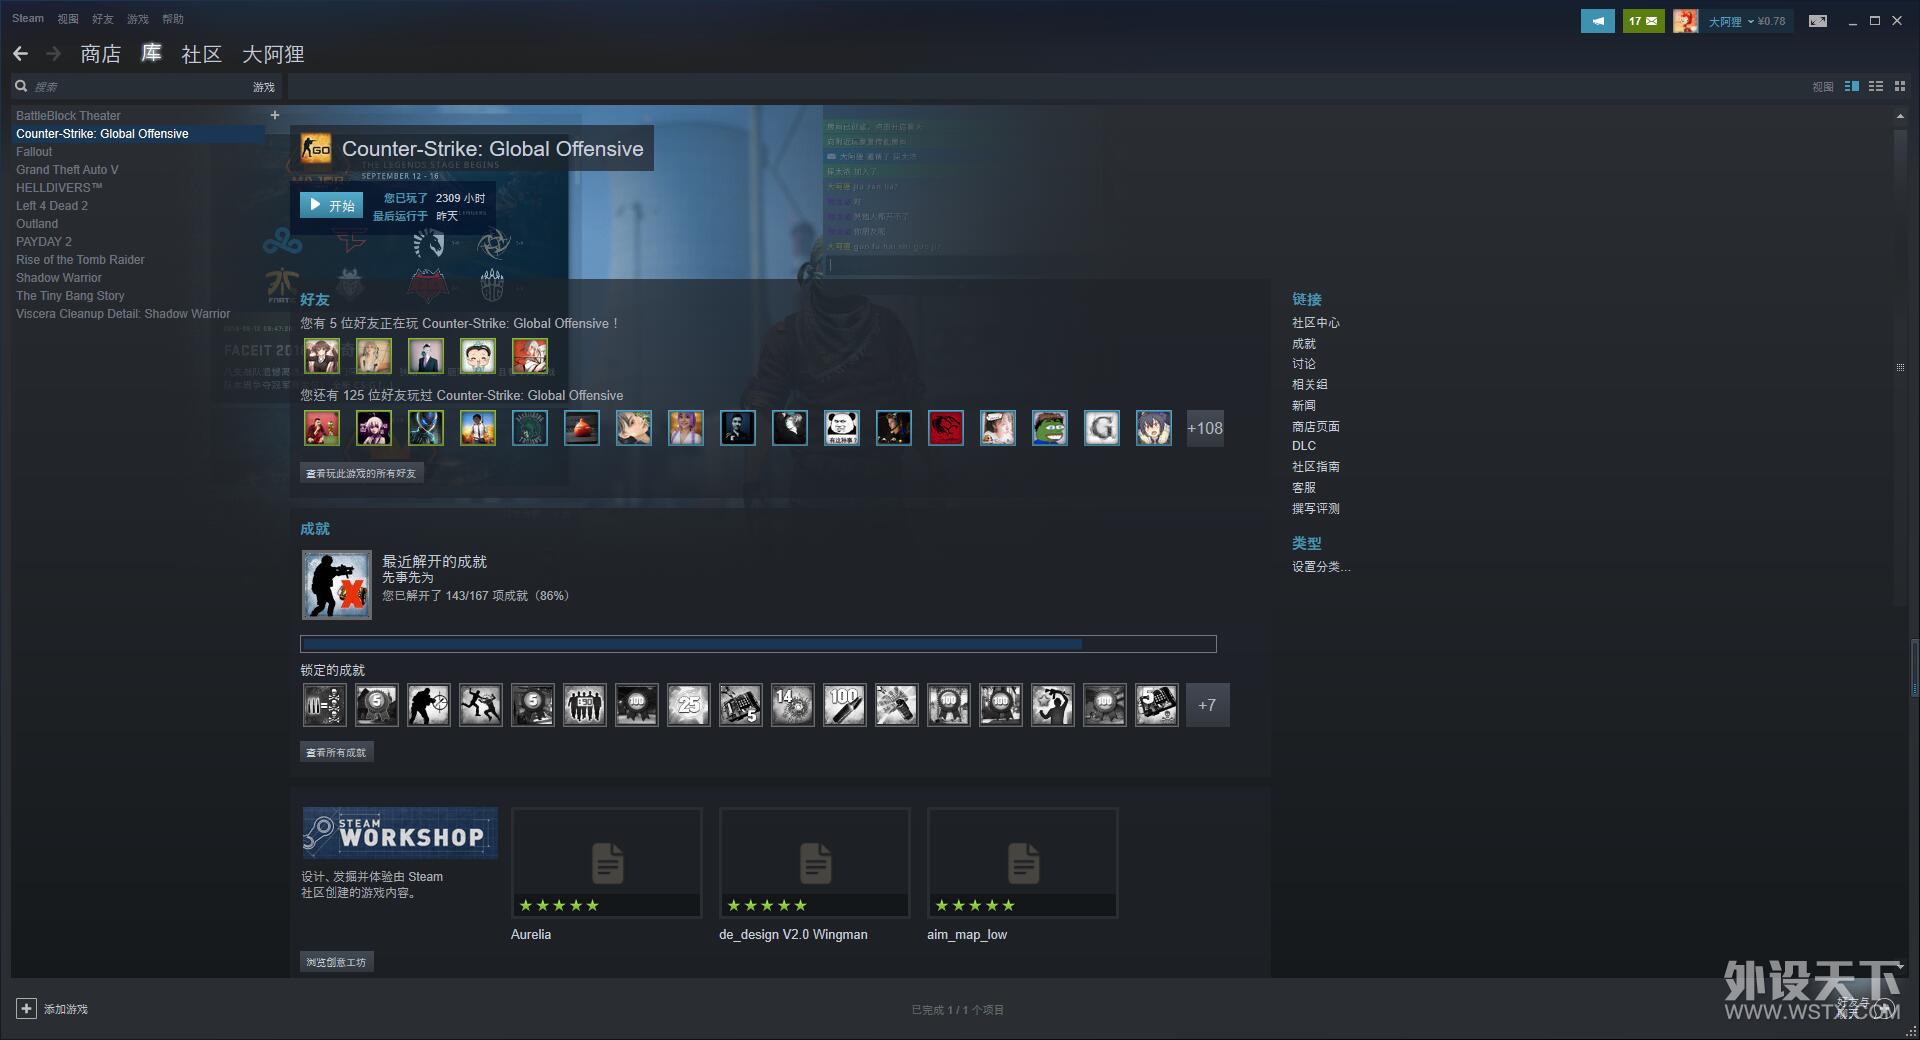Click the plus icon beside BattleBlock Theater

click(x=275, y=115)
